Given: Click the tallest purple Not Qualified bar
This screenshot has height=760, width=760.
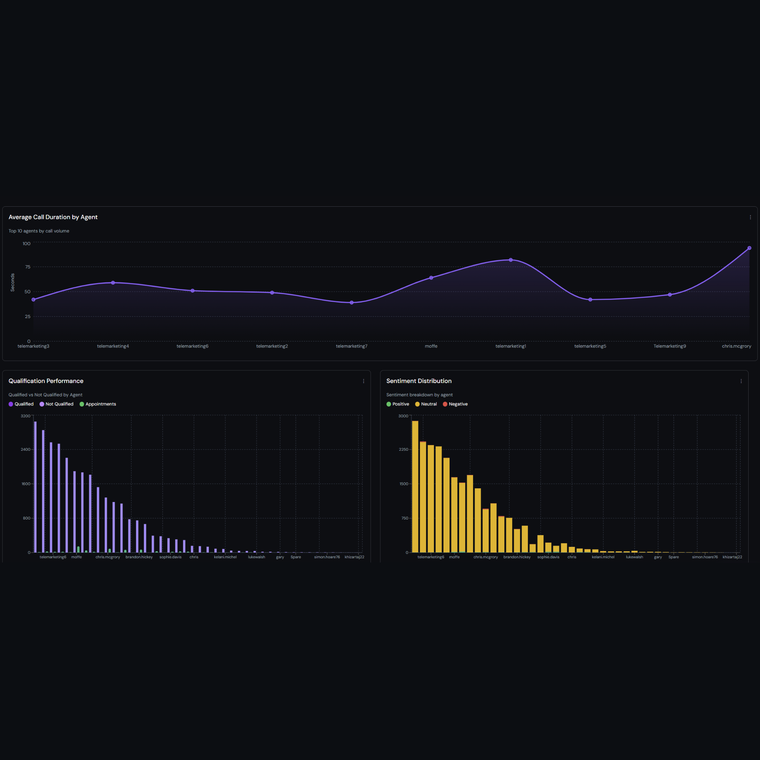Looking at the screenshot, I should (x=35, y=487).
